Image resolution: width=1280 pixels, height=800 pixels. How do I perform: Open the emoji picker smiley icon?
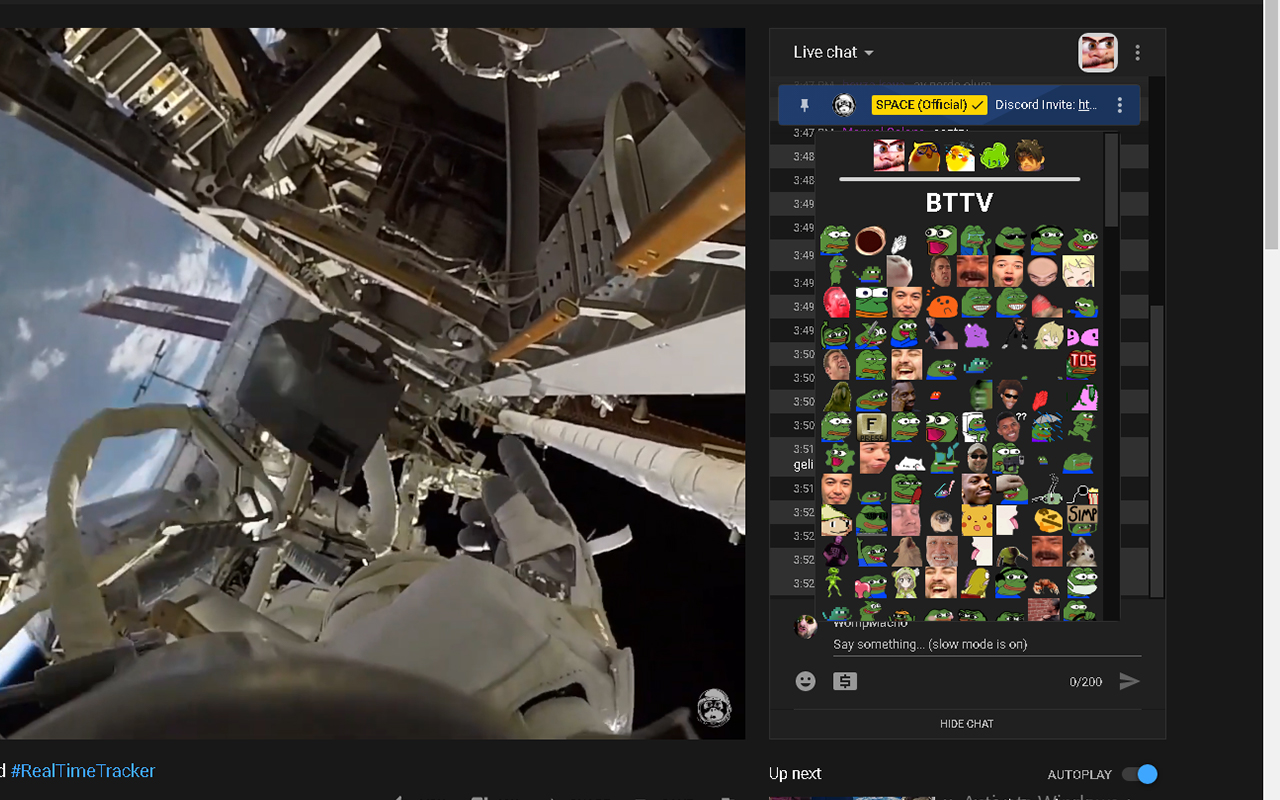[805, 681]
